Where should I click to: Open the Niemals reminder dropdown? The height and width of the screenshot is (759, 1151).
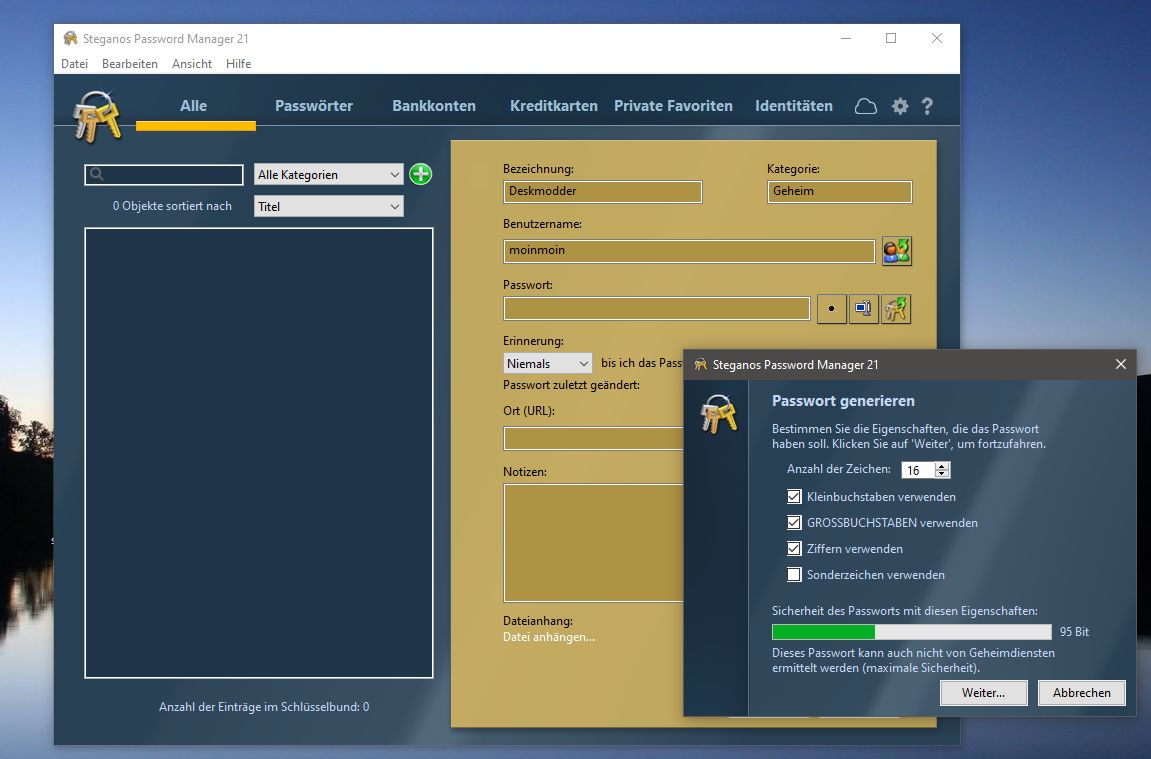[548, 363]
